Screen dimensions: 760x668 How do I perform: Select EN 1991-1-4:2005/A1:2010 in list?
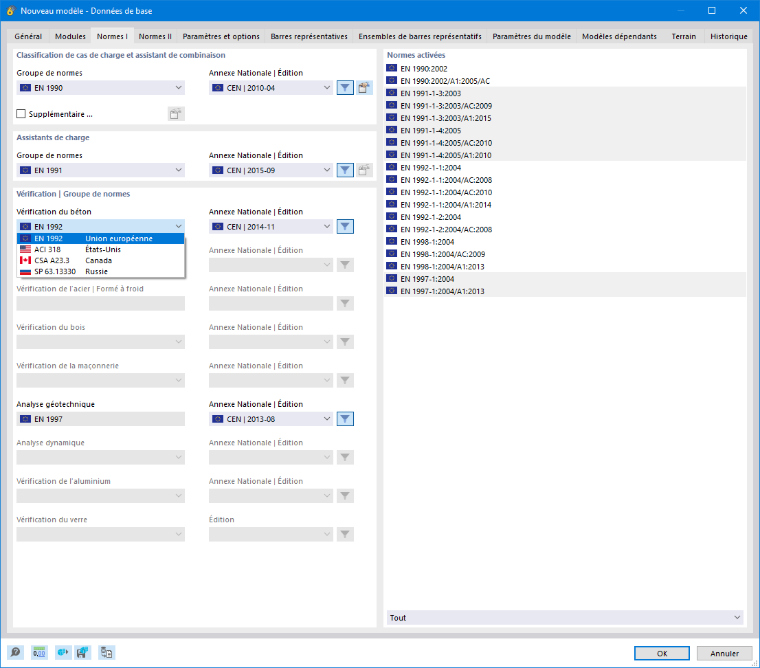(x=565, y=155)
